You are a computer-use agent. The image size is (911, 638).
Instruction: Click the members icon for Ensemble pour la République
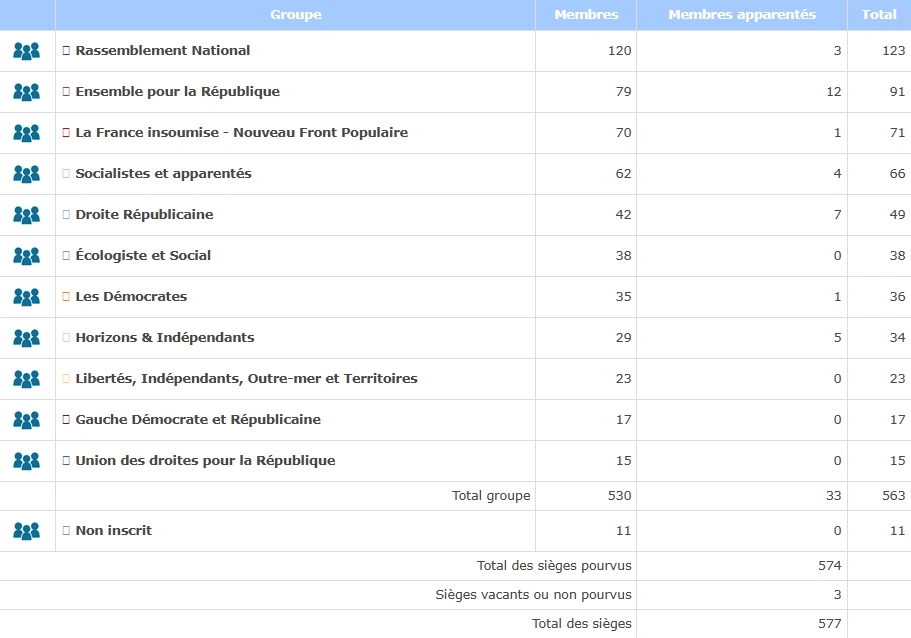point(27,92)
